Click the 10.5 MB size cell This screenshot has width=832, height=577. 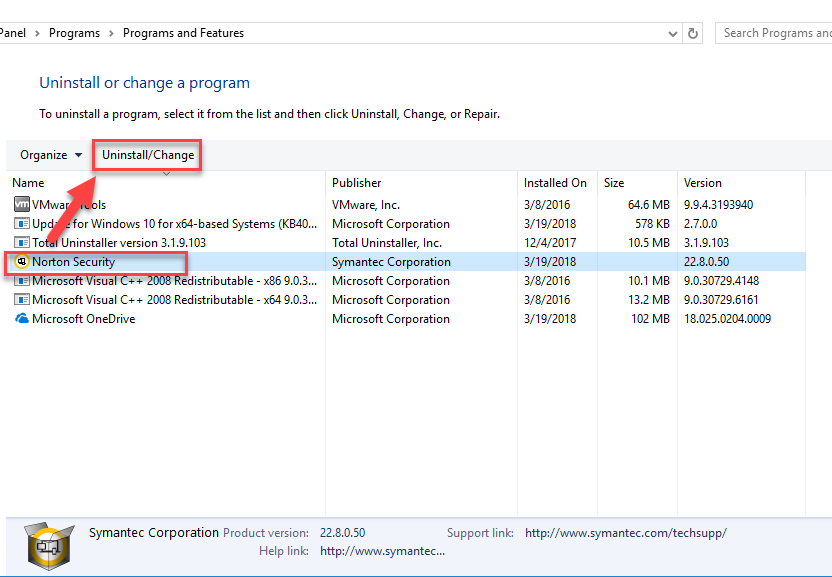(x=648, y=243)
